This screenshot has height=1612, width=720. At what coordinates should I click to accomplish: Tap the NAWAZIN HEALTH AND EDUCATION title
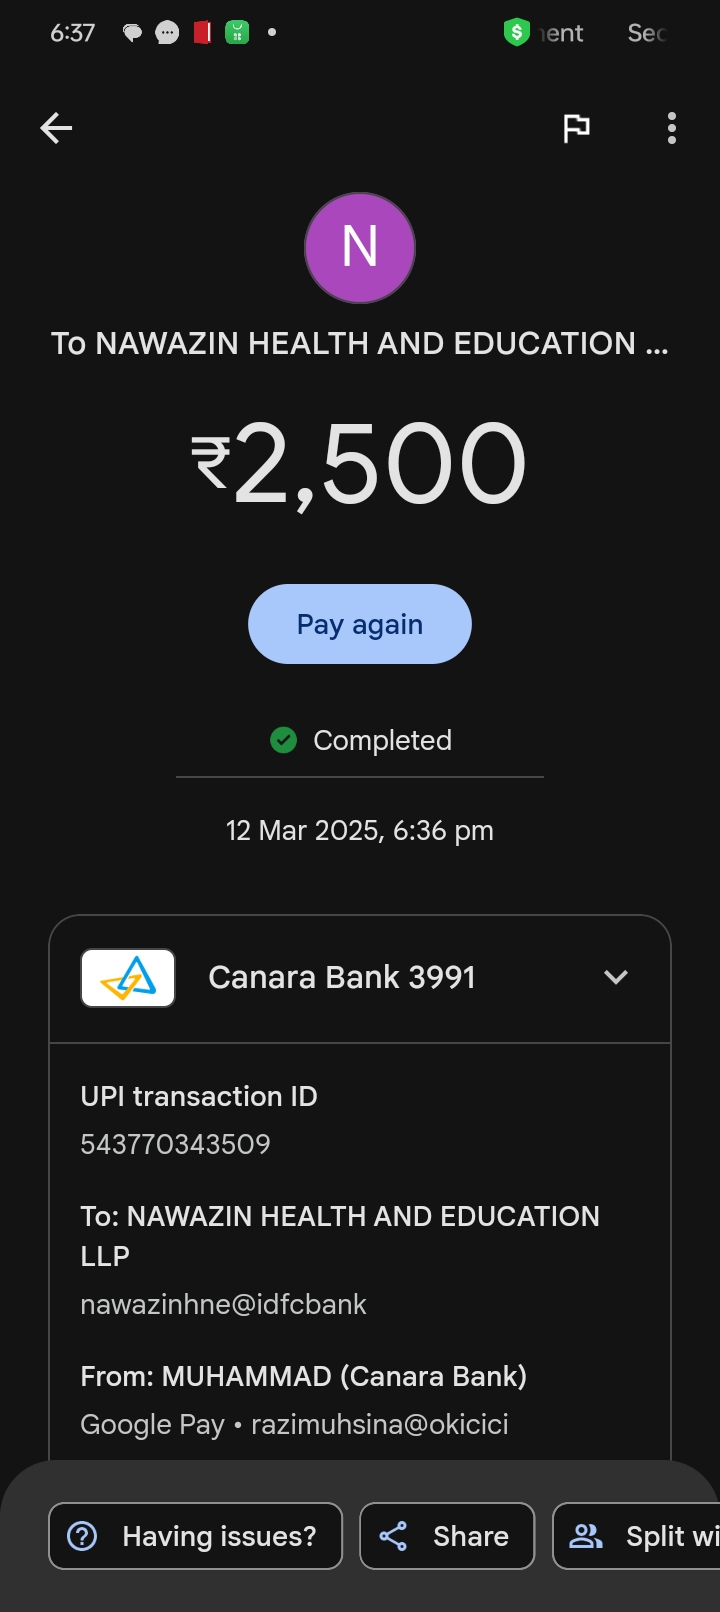pos(360,344)
